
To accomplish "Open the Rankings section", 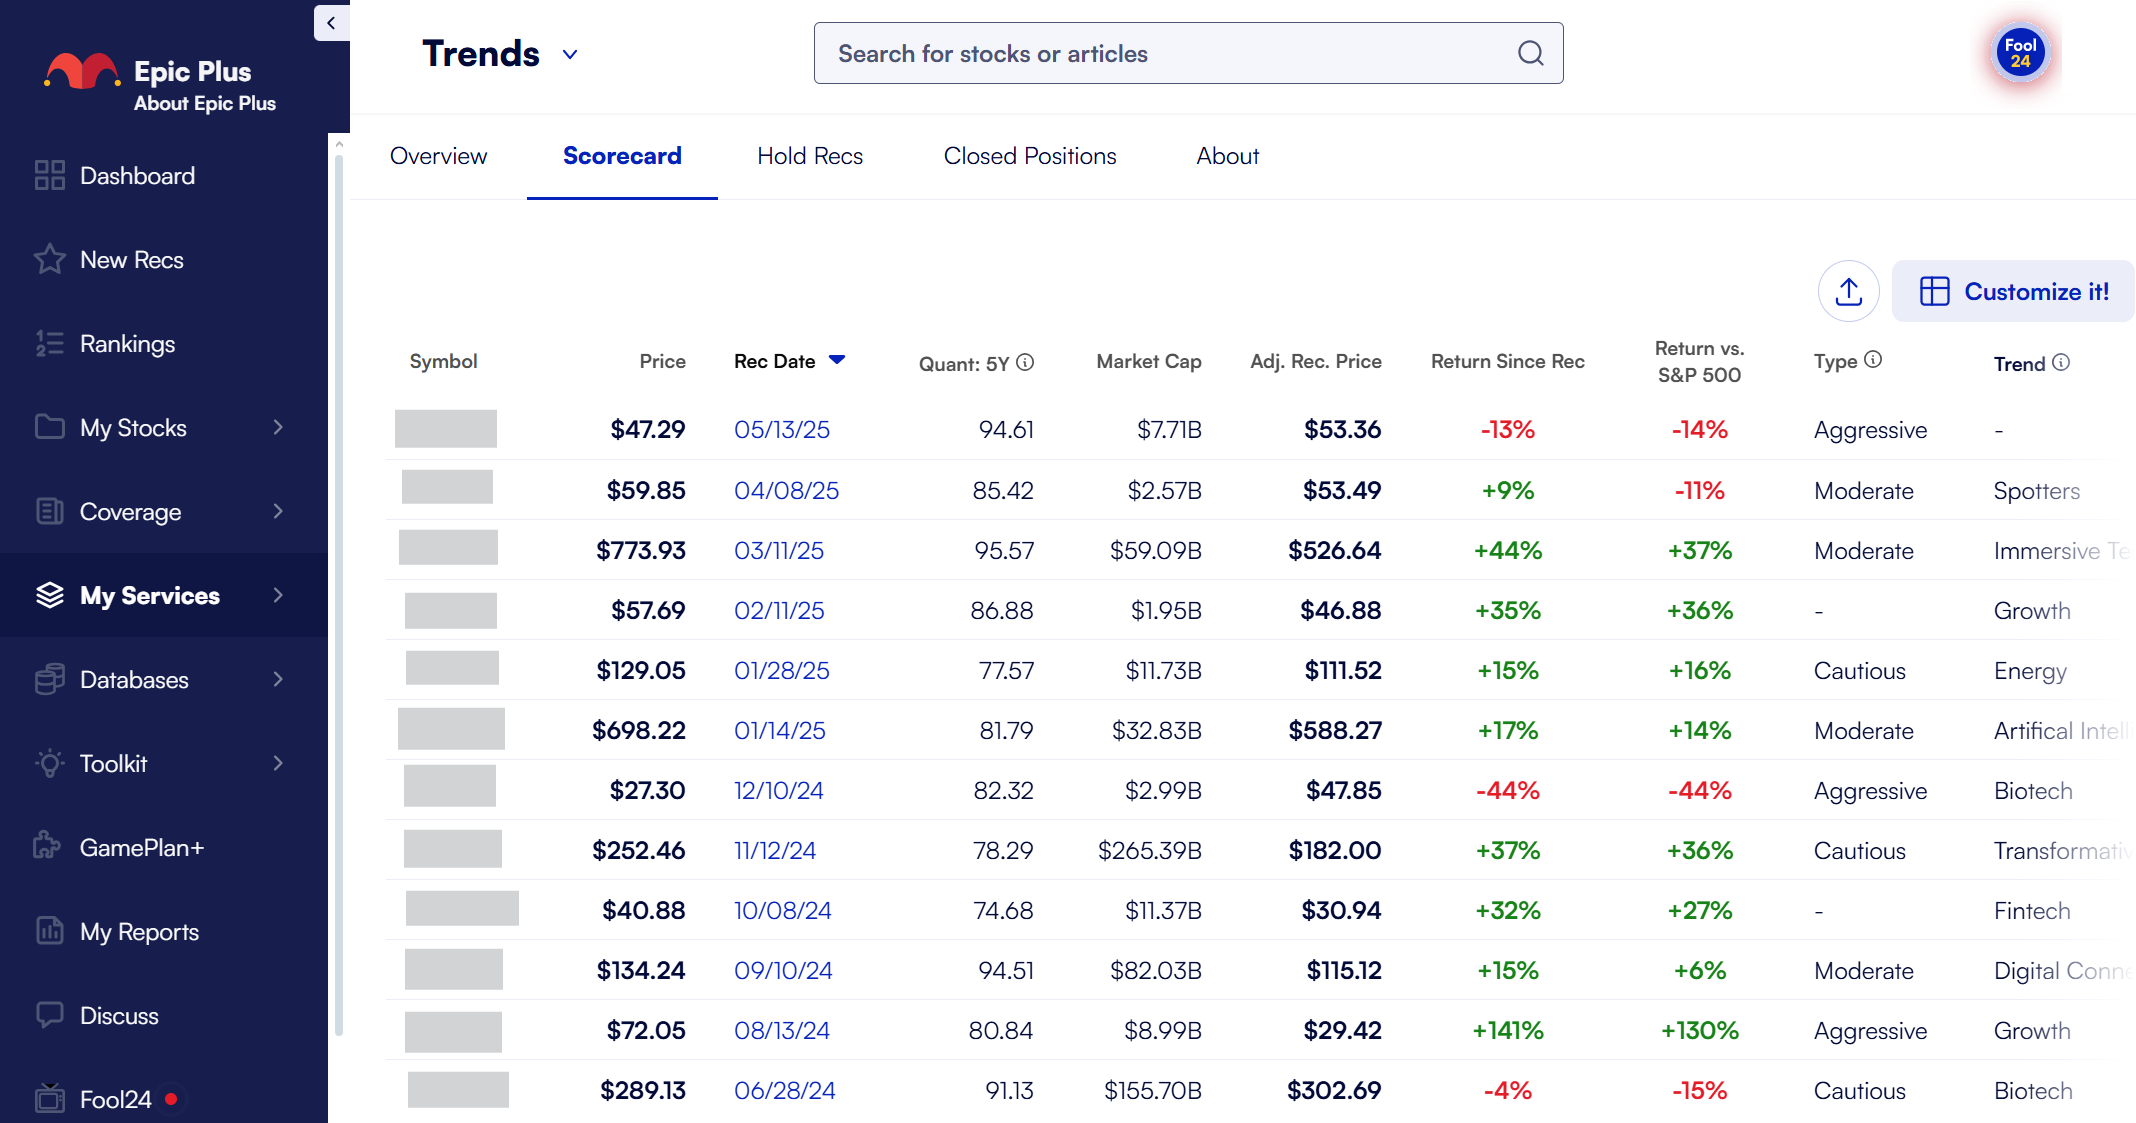I will [x=127, y=343].
